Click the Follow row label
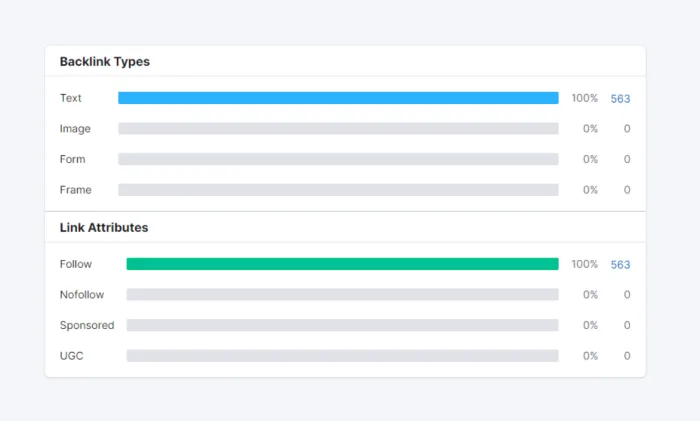 coord(76,264)
